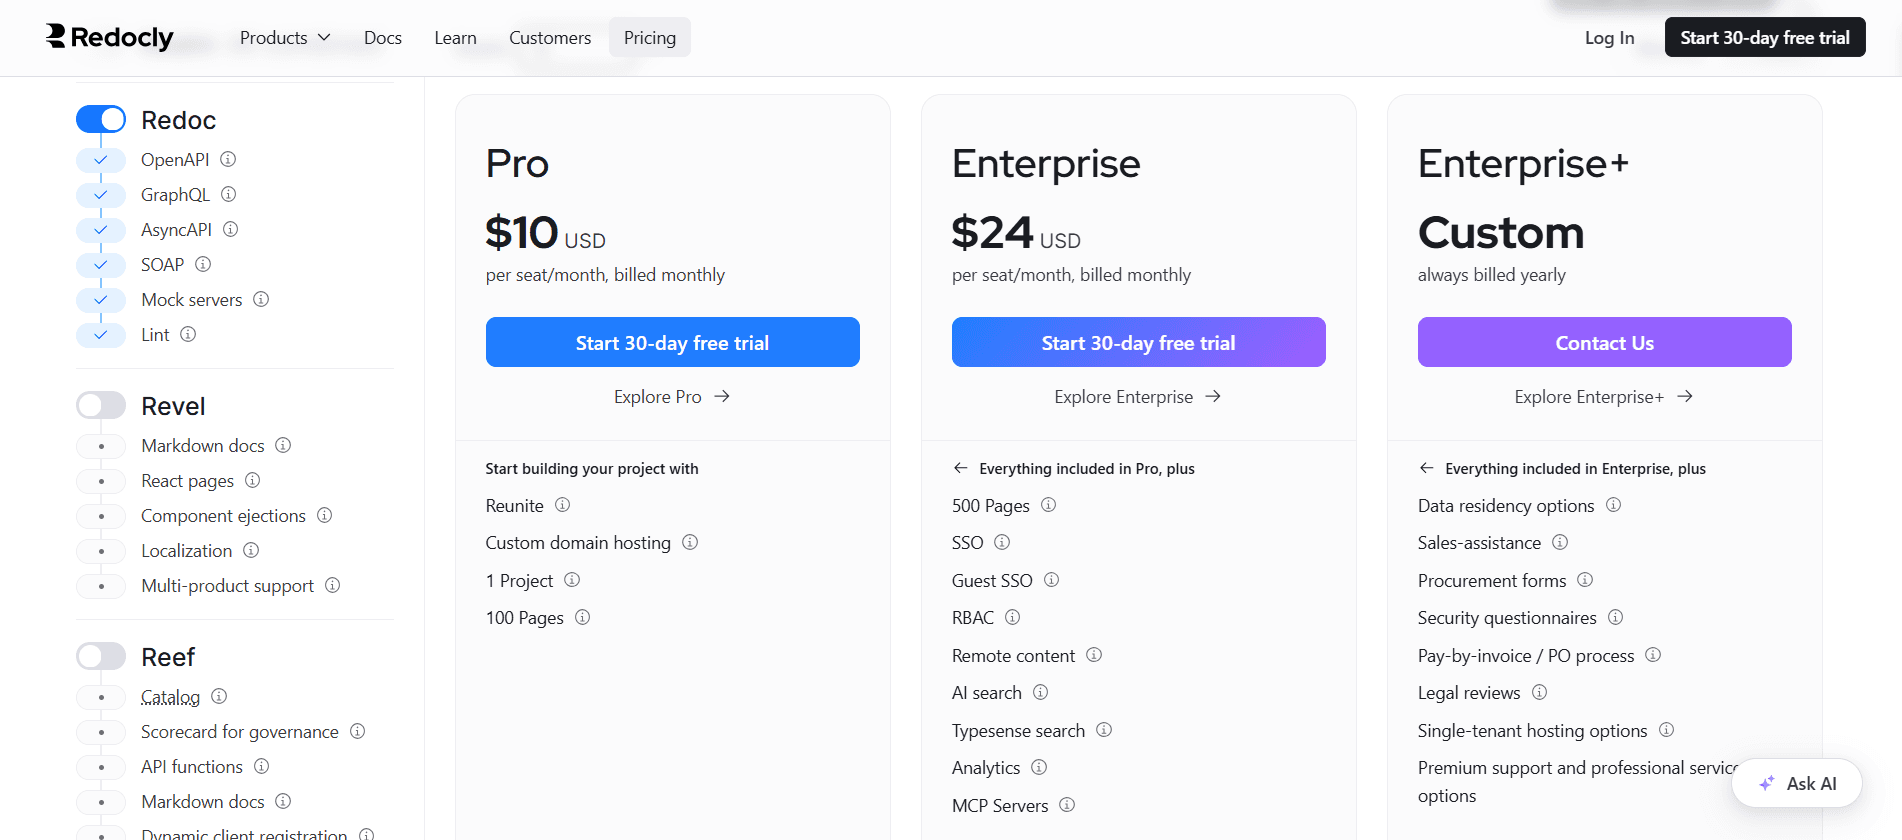Click header Start 30-day free trial button
The height and width of the screenshot is (840, 1902).
coord(1765,37)
